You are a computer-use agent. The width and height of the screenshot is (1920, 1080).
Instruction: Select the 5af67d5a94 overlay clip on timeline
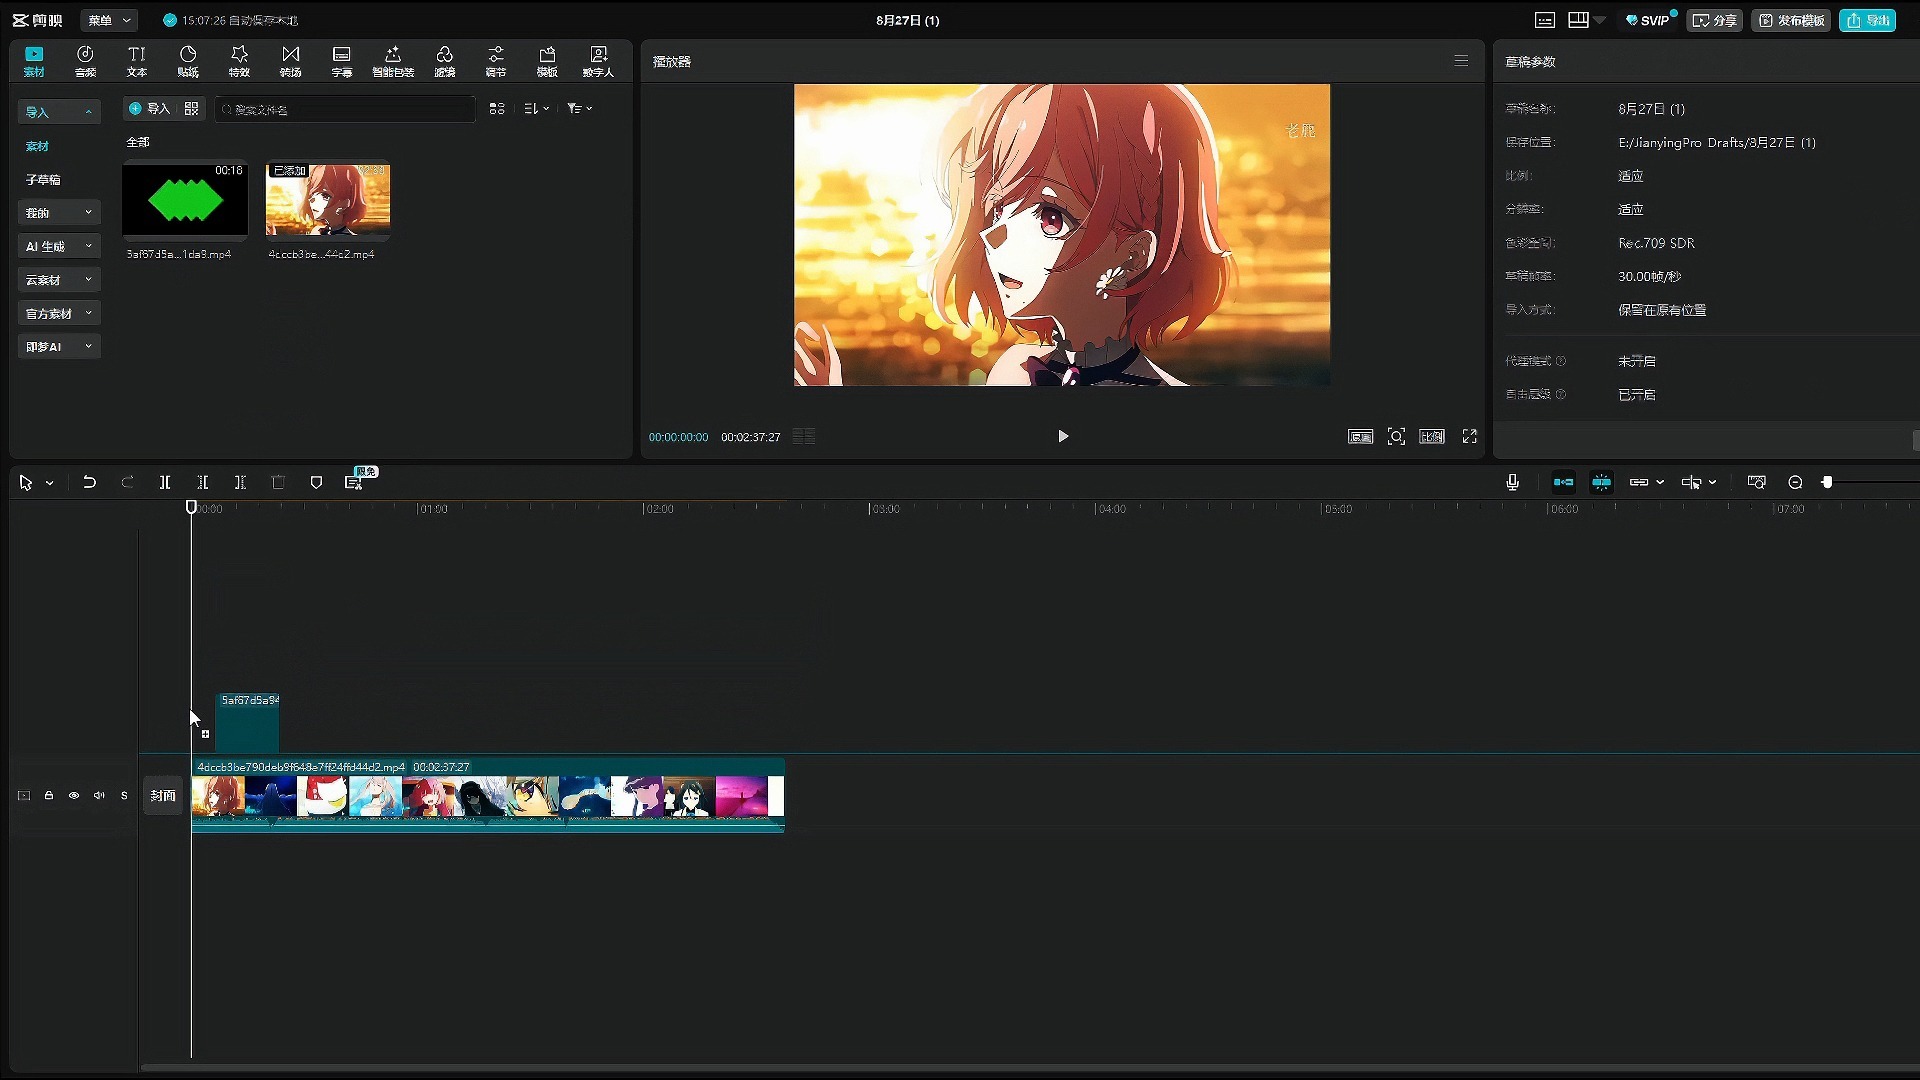[x=247, y=722]
